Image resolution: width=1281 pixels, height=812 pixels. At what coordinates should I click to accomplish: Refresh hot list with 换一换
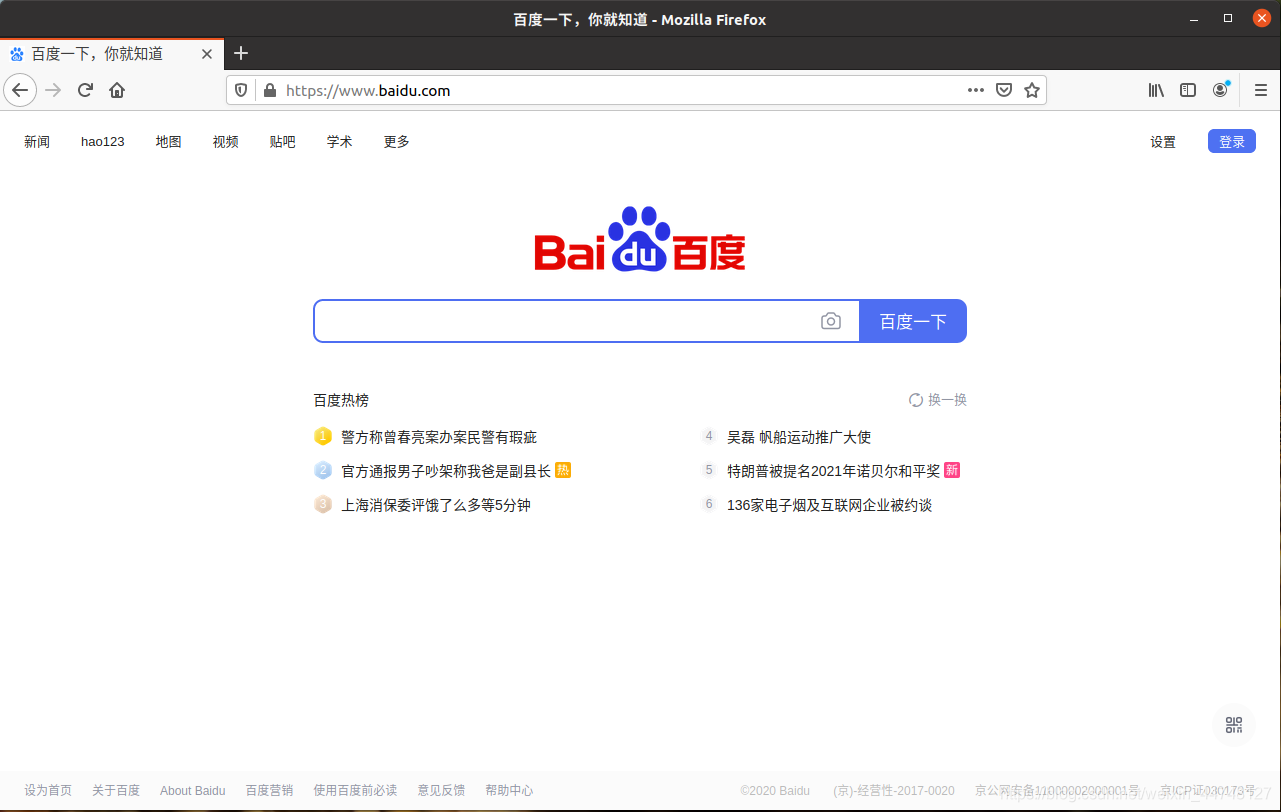[938, 400]
